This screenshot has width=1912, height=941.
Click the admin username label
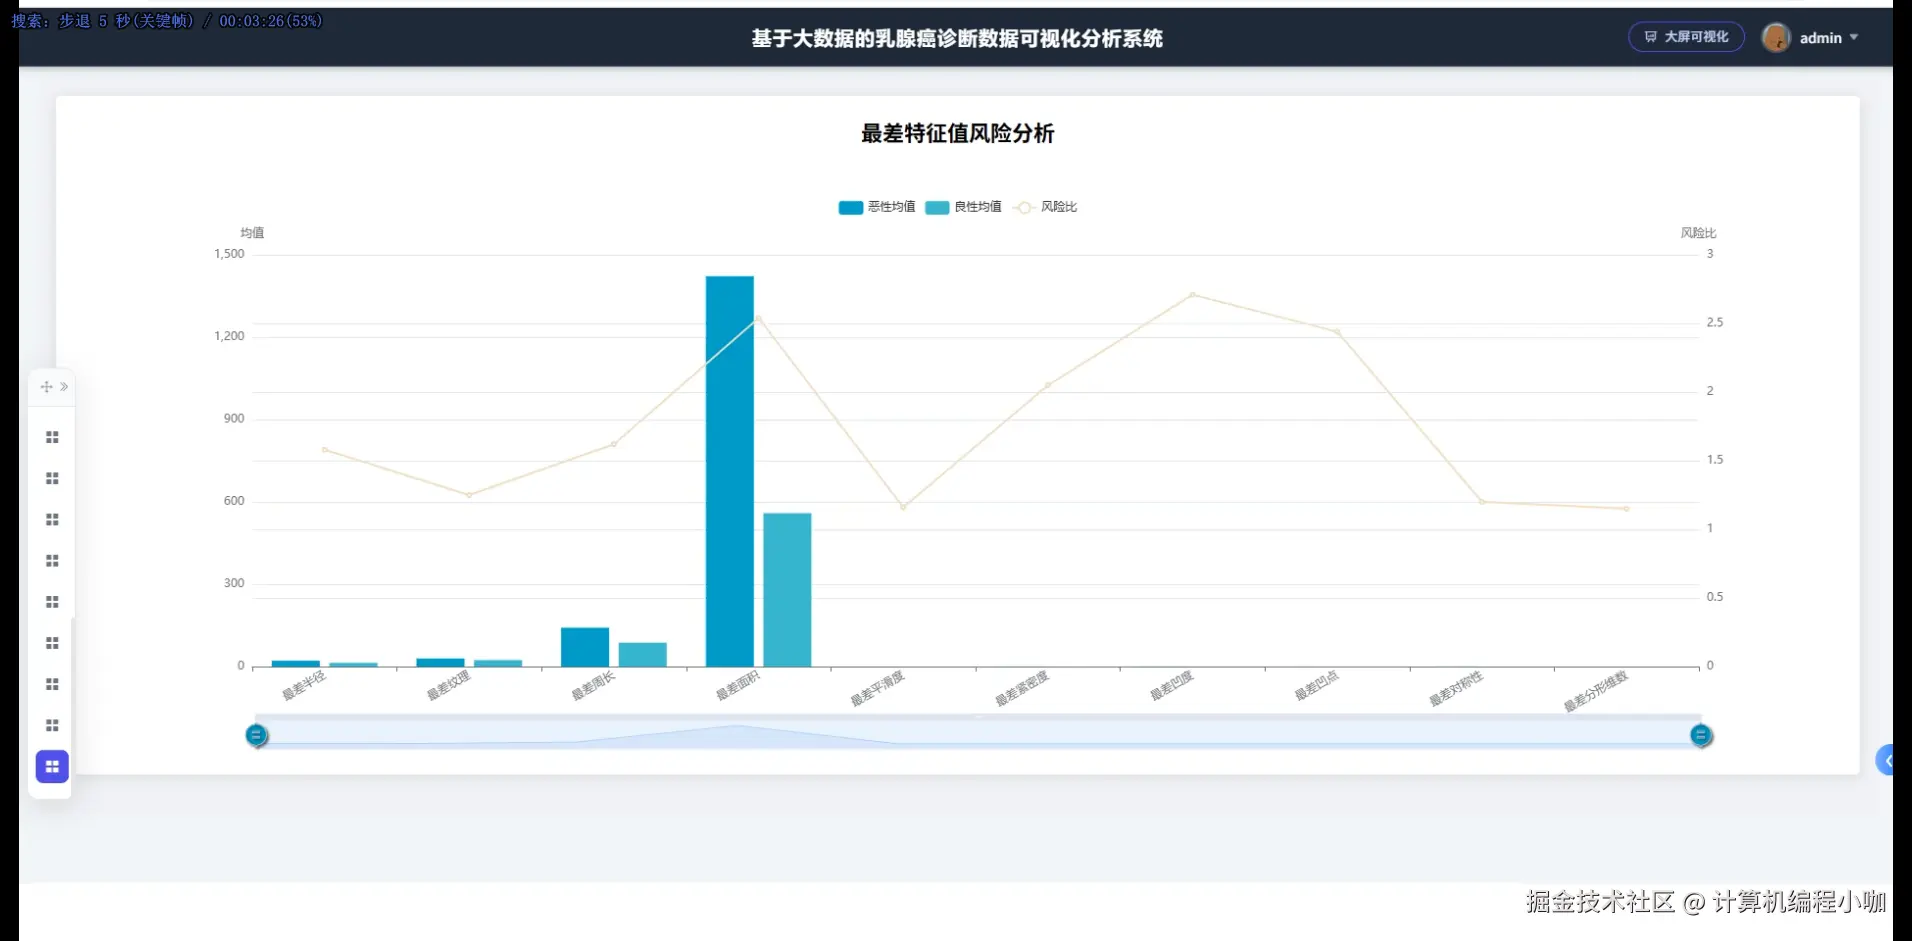pyautogui.click(x=1820, y=38)
